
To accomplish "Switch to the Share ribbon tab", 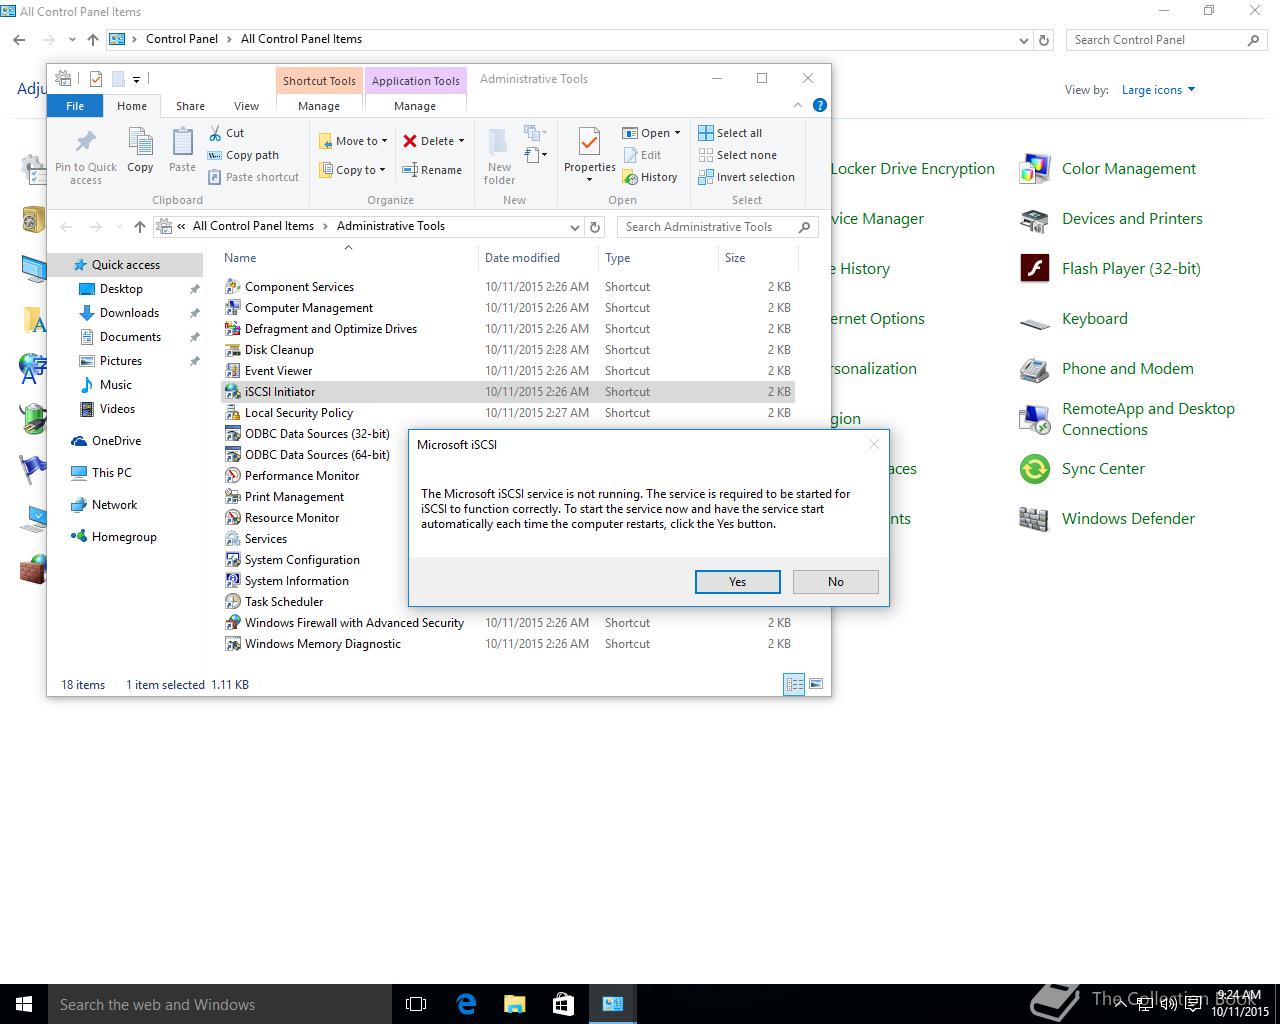I will coord(190,106).
